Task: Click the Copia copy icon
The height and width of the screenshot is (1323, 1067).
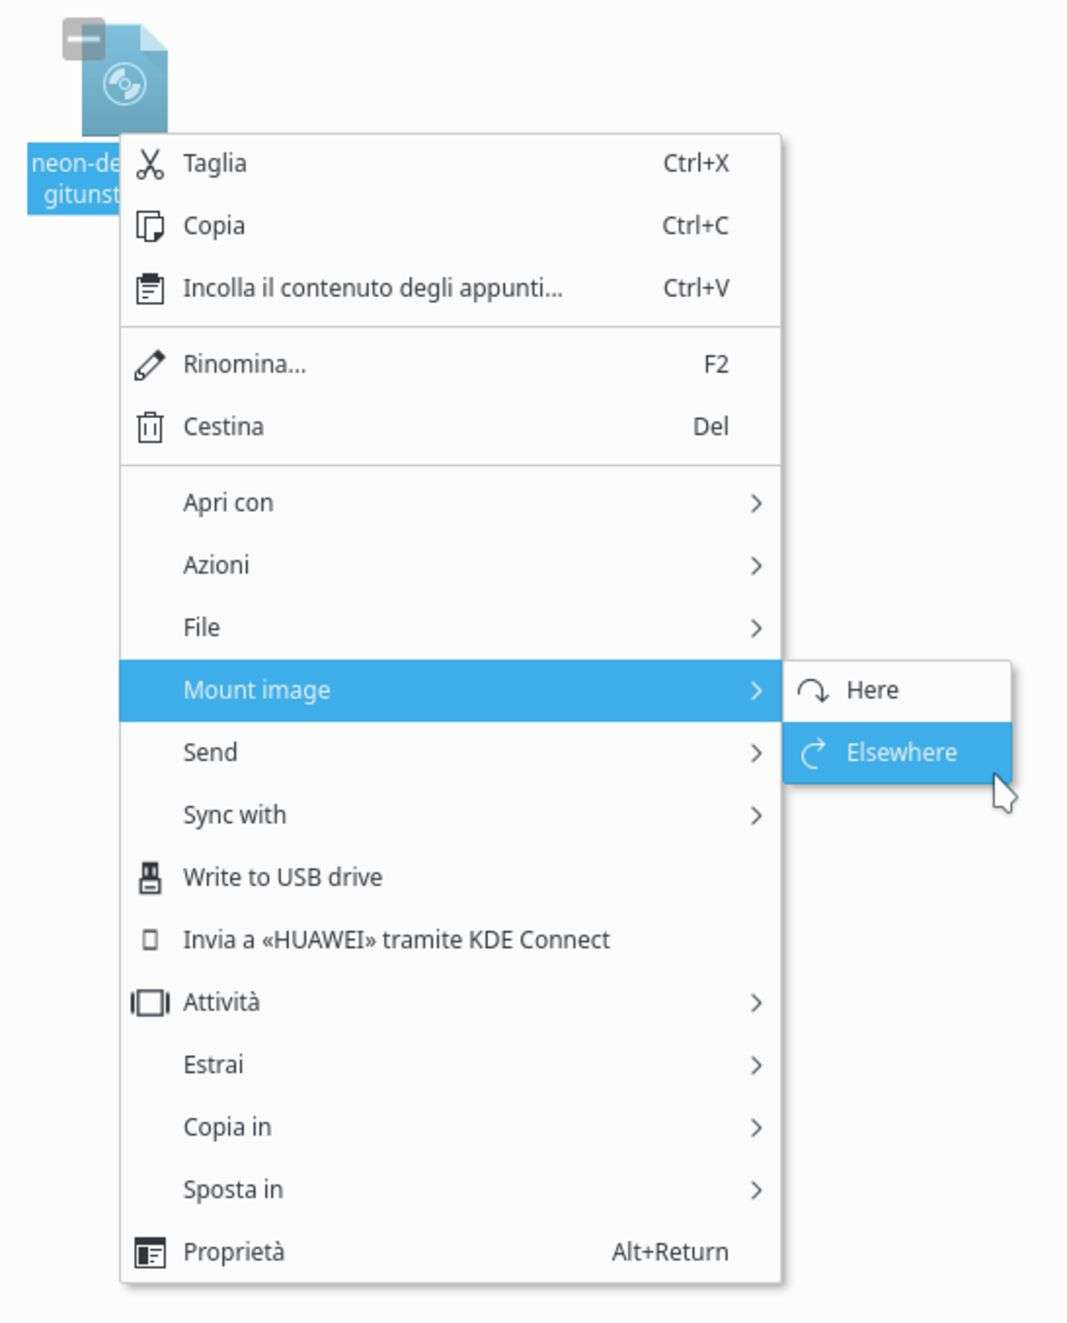Action: coord(150,226)
